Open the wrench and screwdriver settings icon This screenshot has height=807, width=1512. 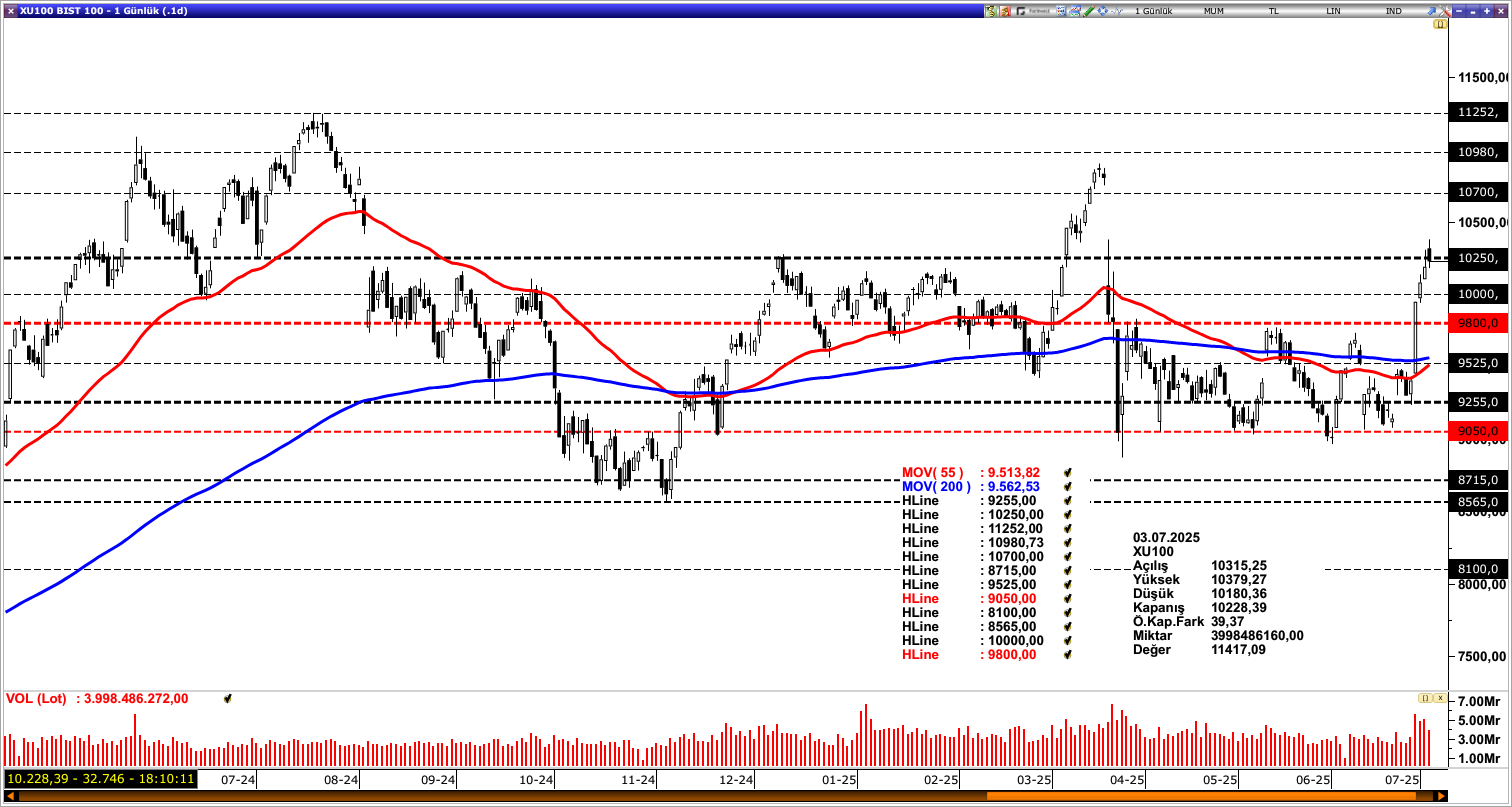pyautogui.click(x=1445, y=11)
